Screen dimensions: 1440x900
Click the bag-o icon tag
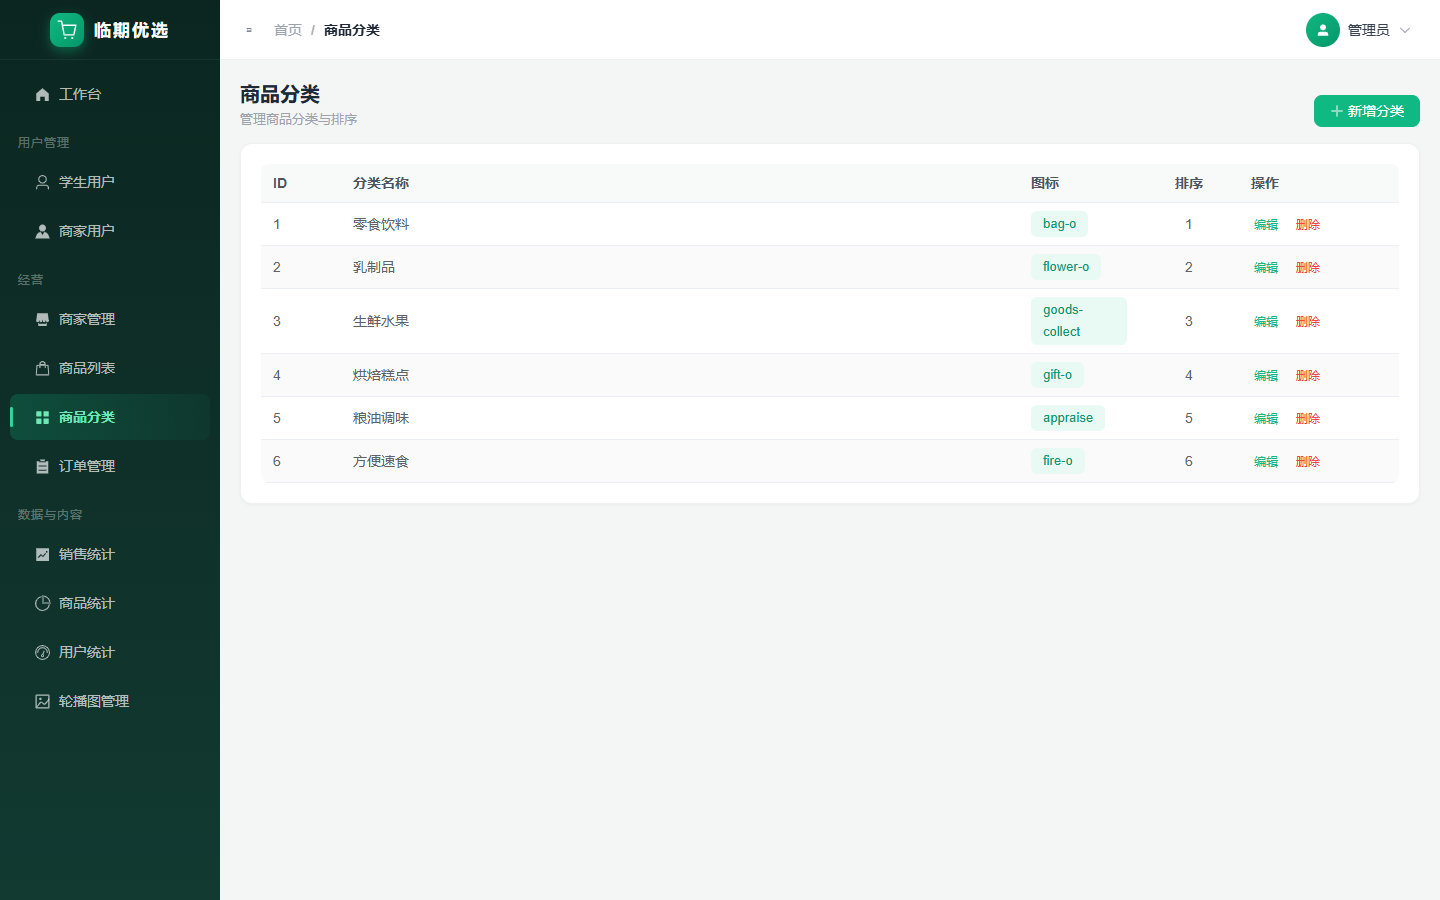1059,224
